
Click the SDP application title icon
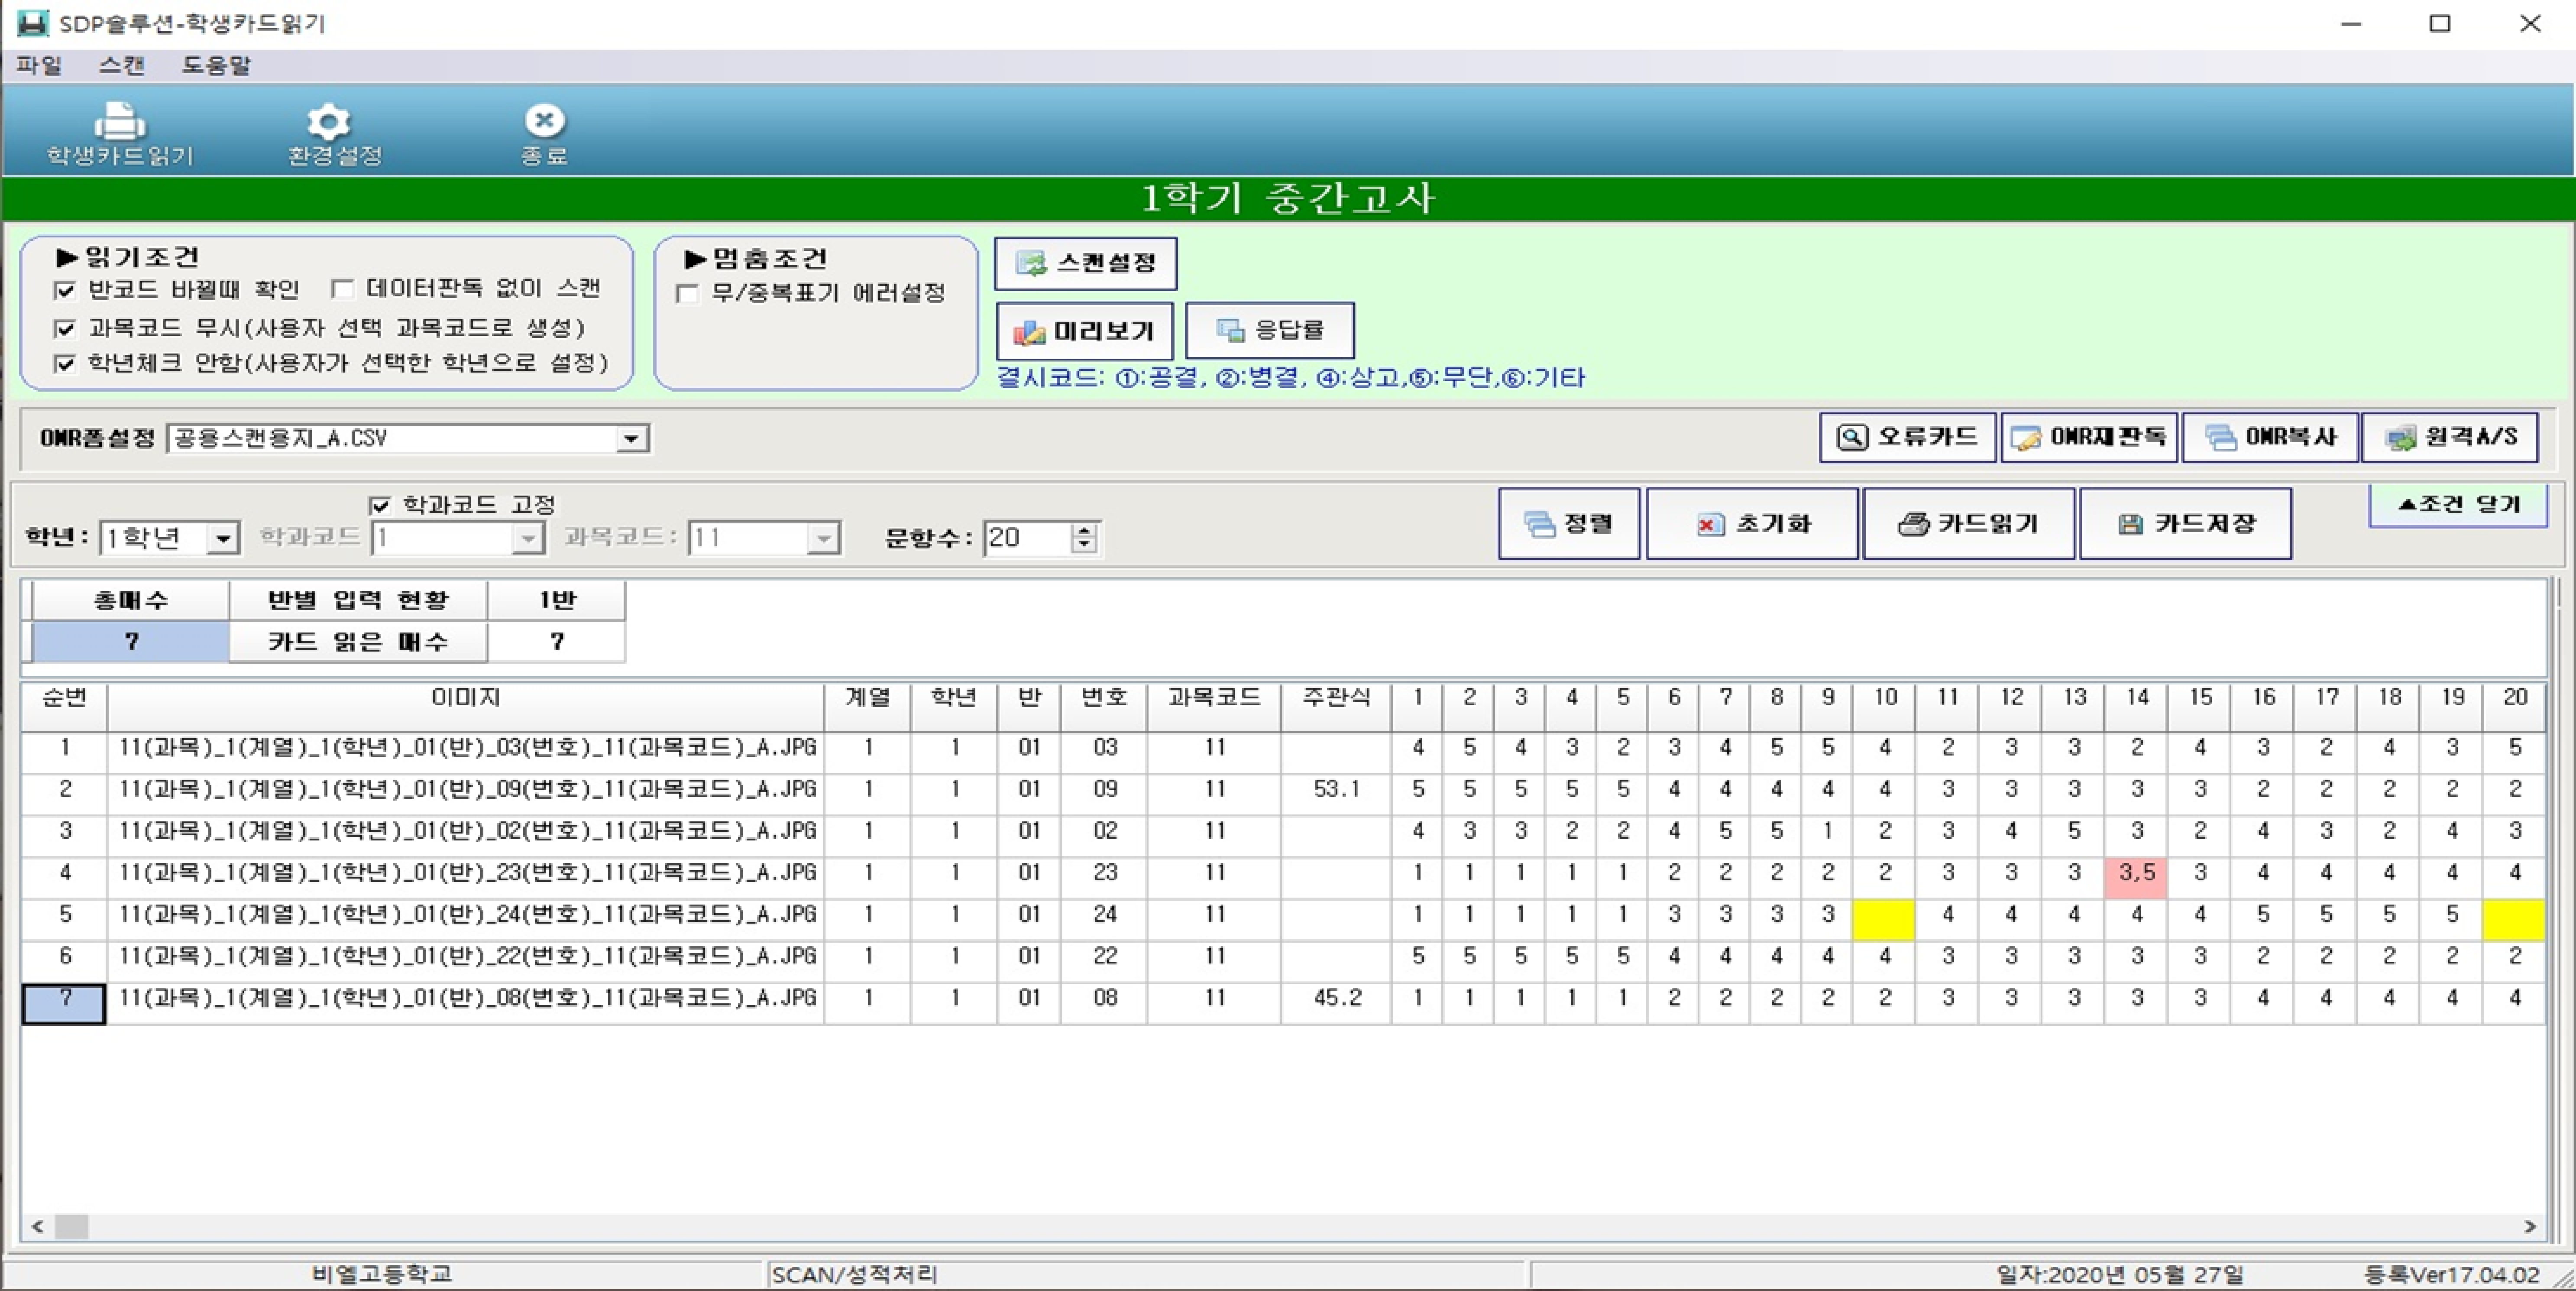(32, 23)
